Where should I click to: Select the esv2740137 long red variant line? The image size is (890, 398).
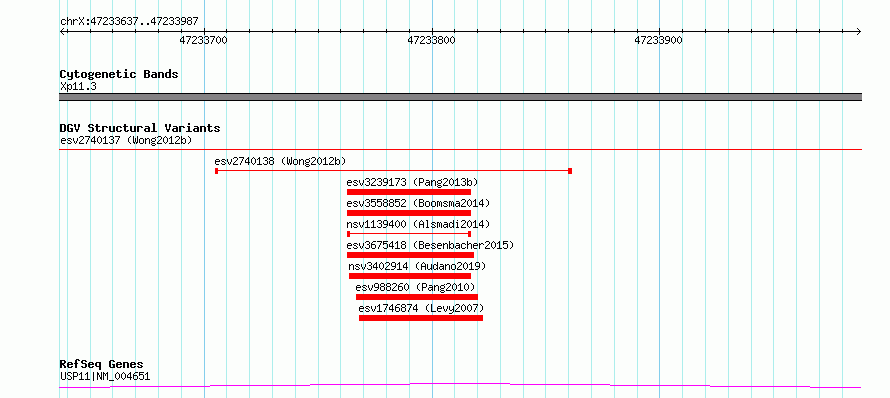(x=460, y=150)
